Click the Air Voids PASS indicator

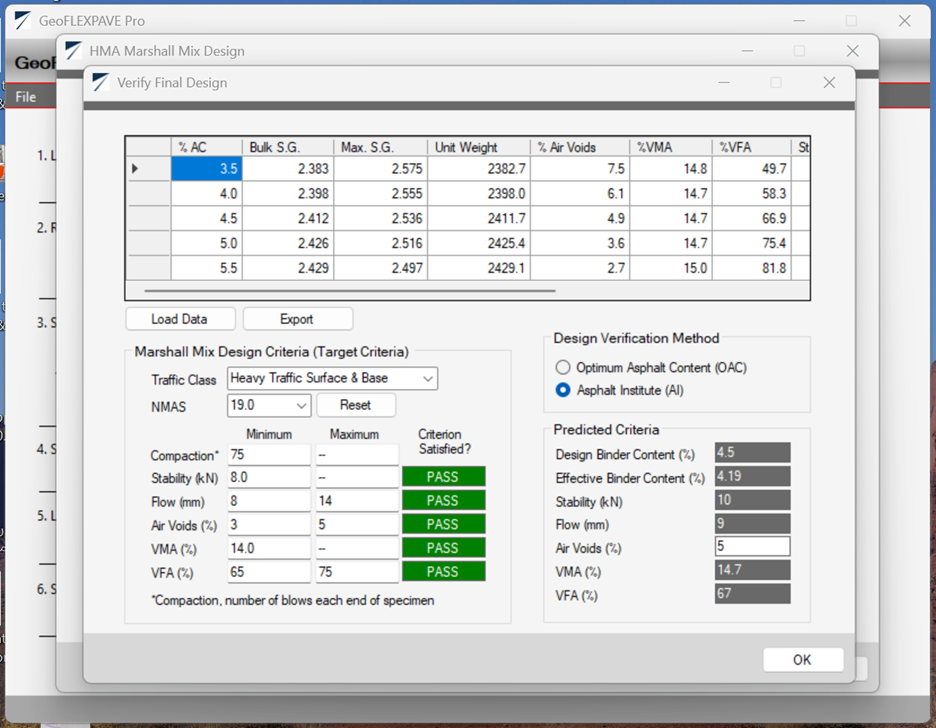pyautogui.click(x=444, y=525)
